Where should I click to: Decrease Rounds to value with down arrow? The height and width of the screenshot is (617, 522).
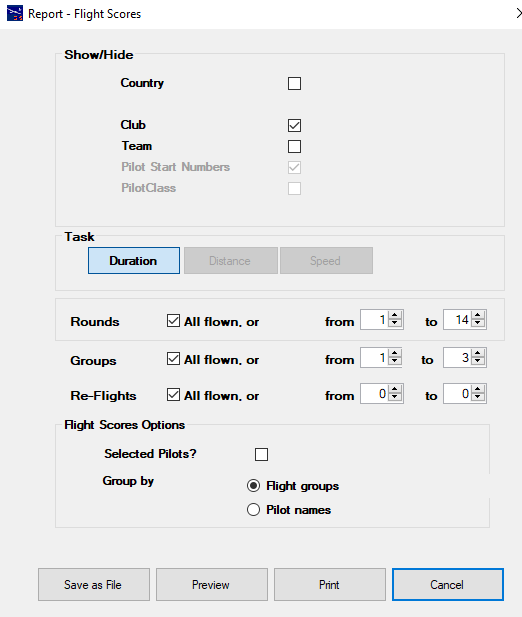478,323
